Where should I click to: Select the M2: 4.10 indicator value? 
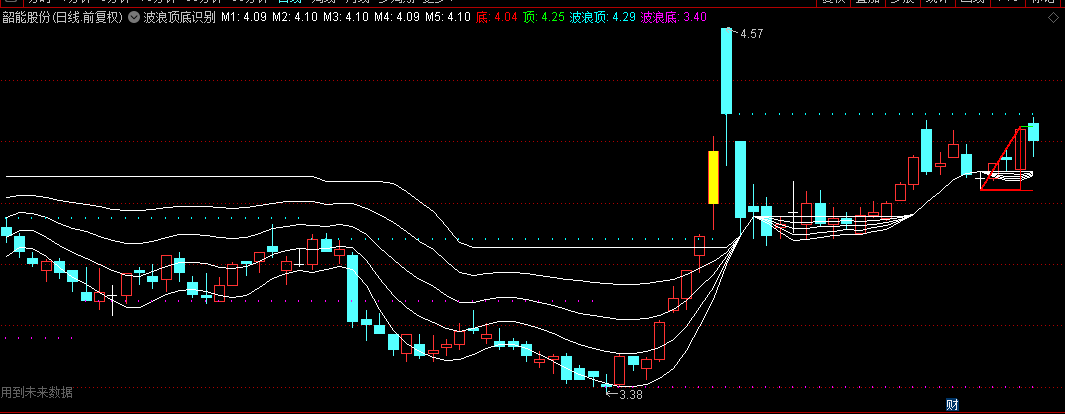click(295, 18)
